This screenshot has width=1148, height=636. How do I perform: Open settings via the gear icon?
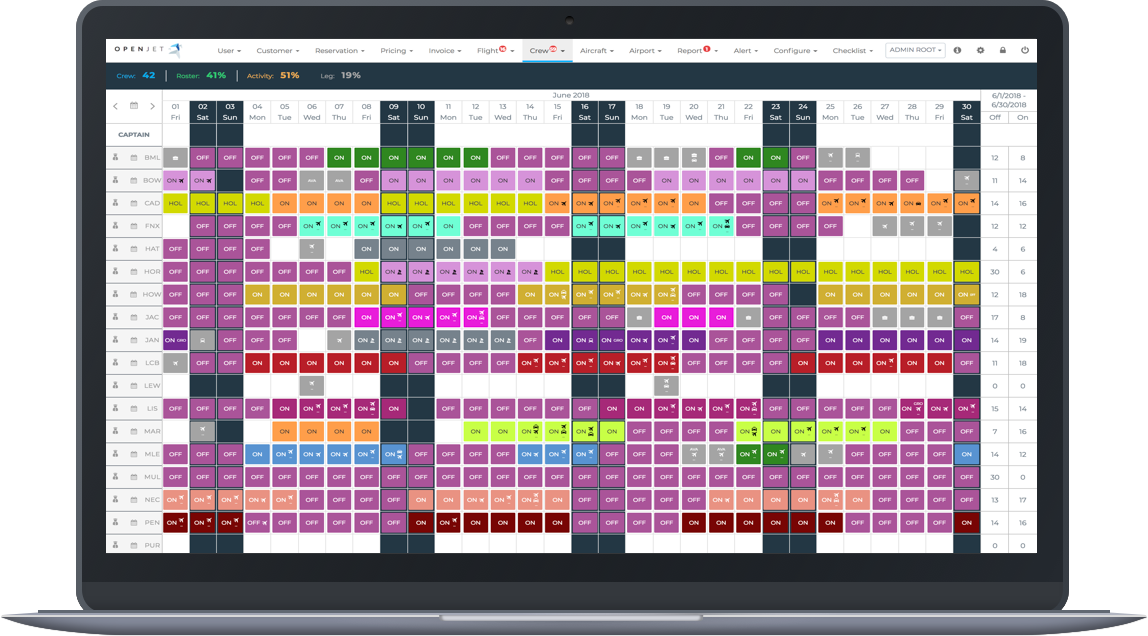click(980, 50)
